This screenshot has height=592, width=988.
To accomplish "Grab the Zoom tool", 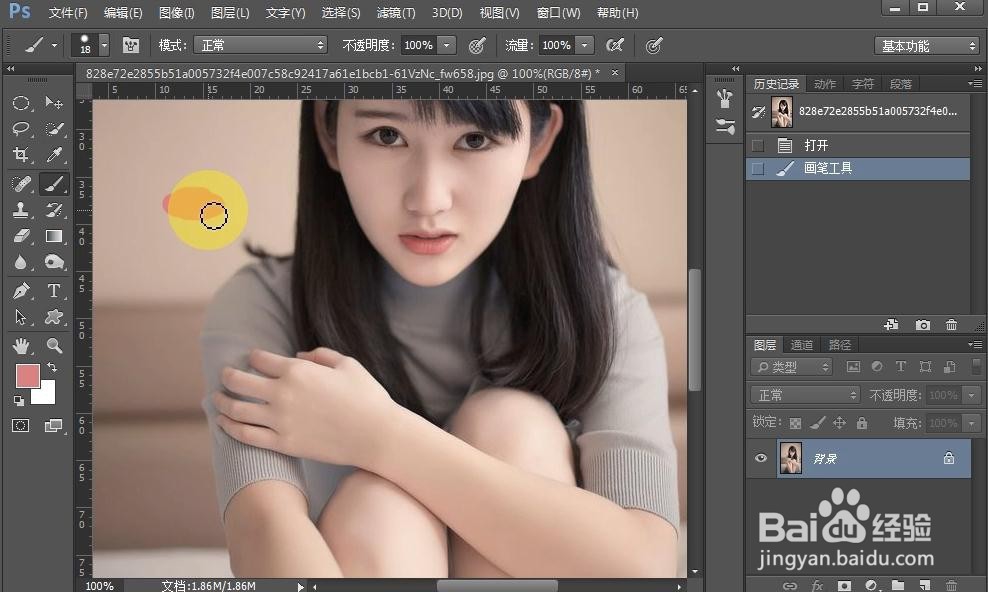I will (x=54, y=345).
